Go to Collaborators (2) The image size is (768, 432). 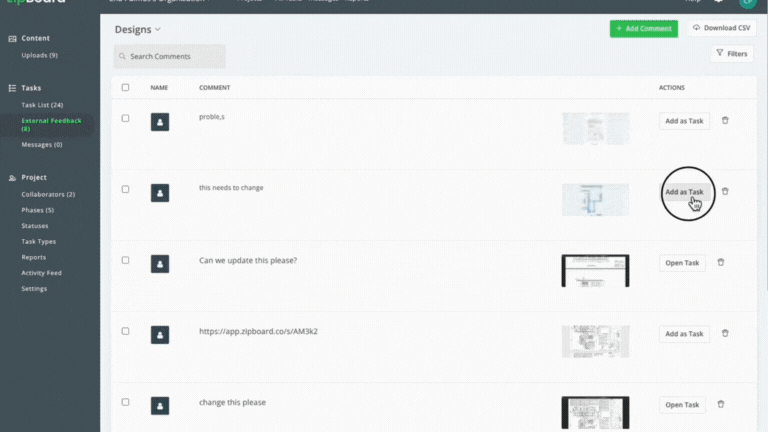pyautogui.click(x=48, y=194)
